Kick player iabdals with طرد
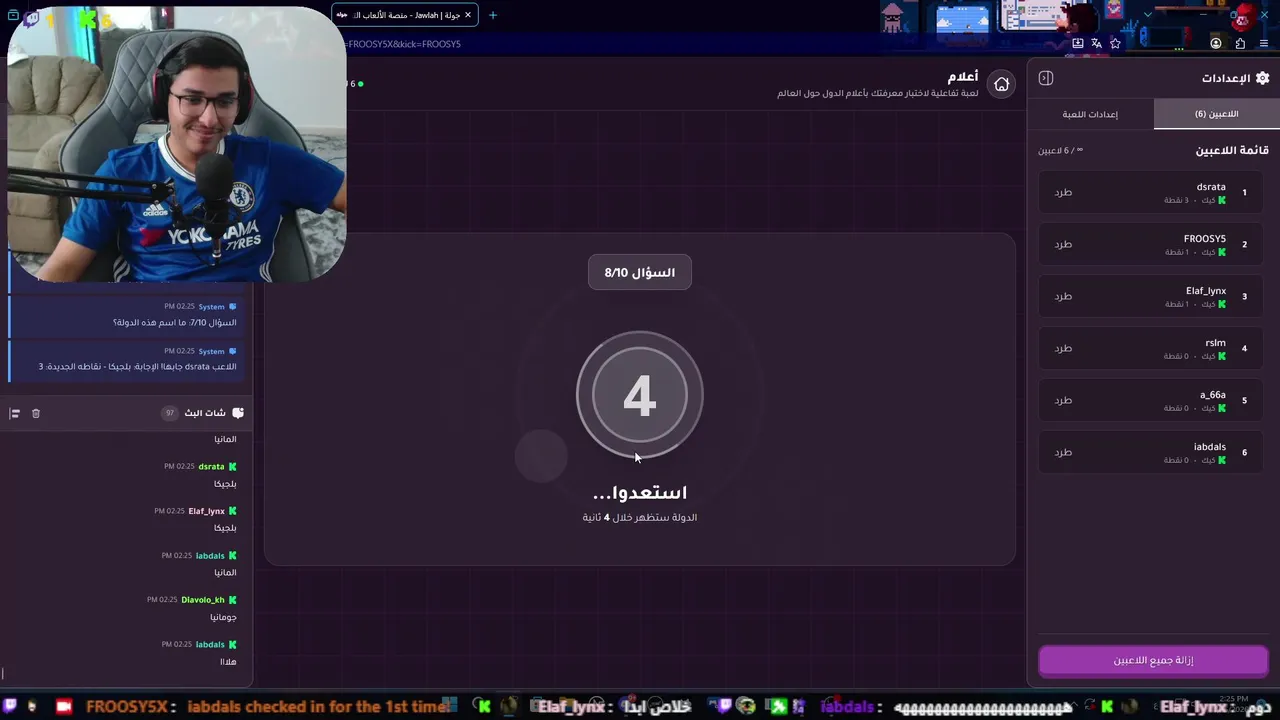 pyautogui.click(x=1063, y=452)
